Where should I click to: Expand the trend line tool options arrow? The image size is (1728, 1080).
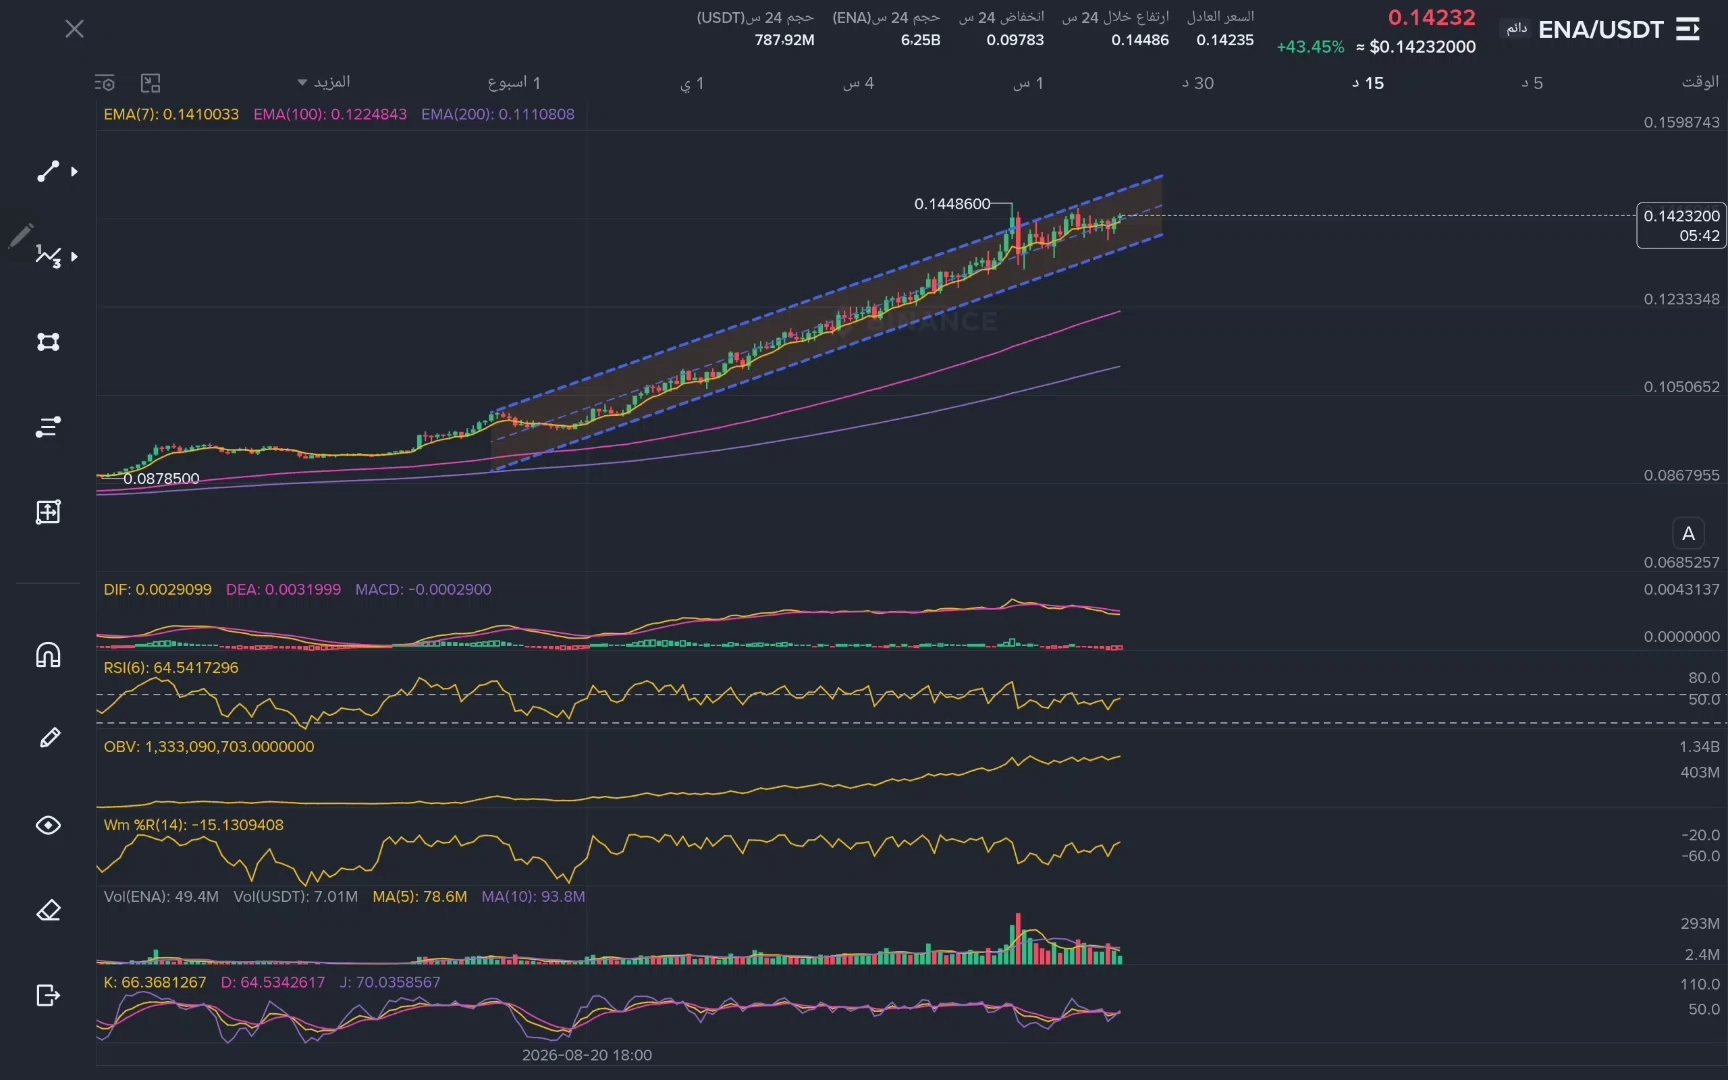tap(74, 172)
